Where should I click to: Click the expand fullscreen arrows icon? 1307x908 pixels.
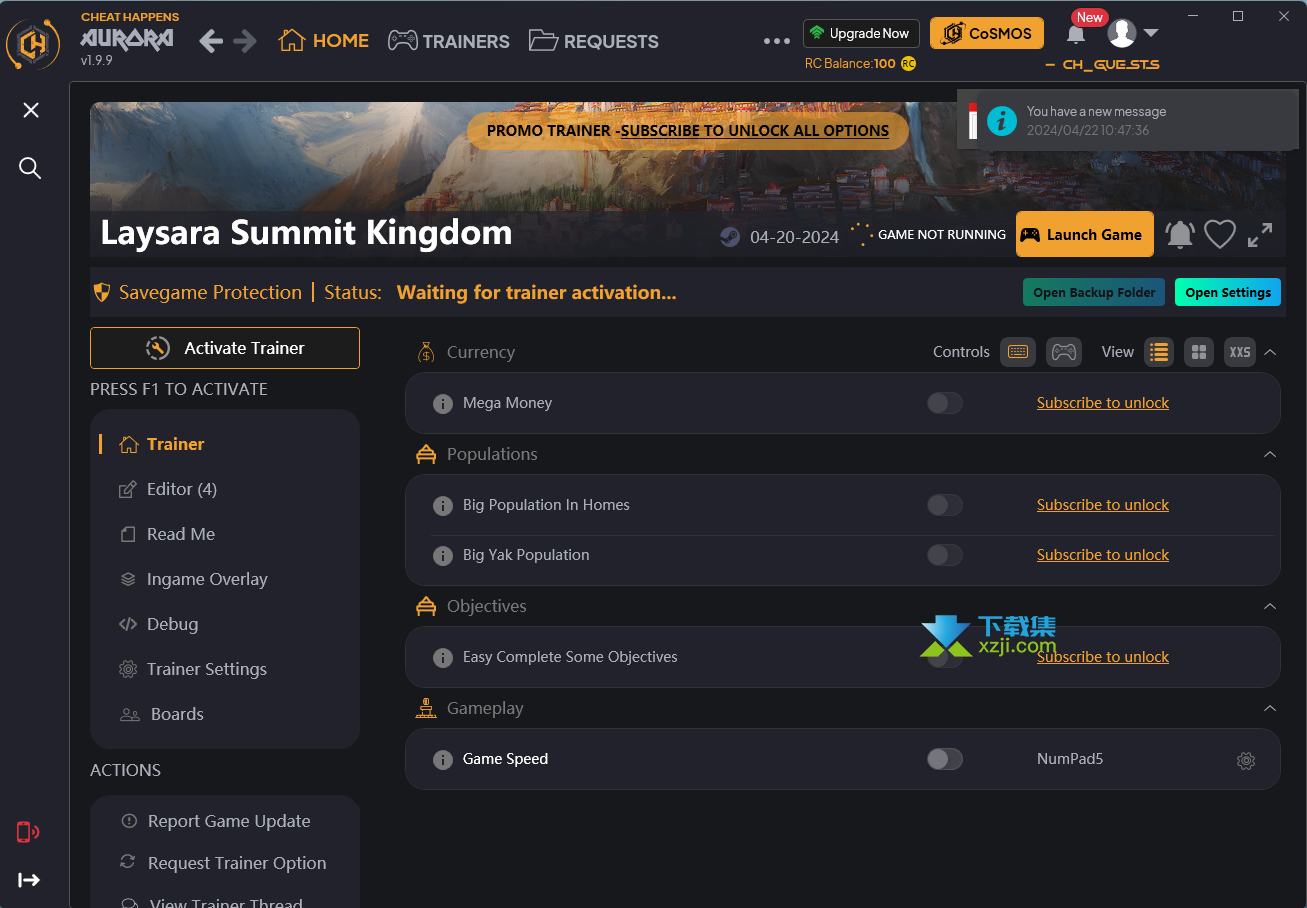(1260, 234)
